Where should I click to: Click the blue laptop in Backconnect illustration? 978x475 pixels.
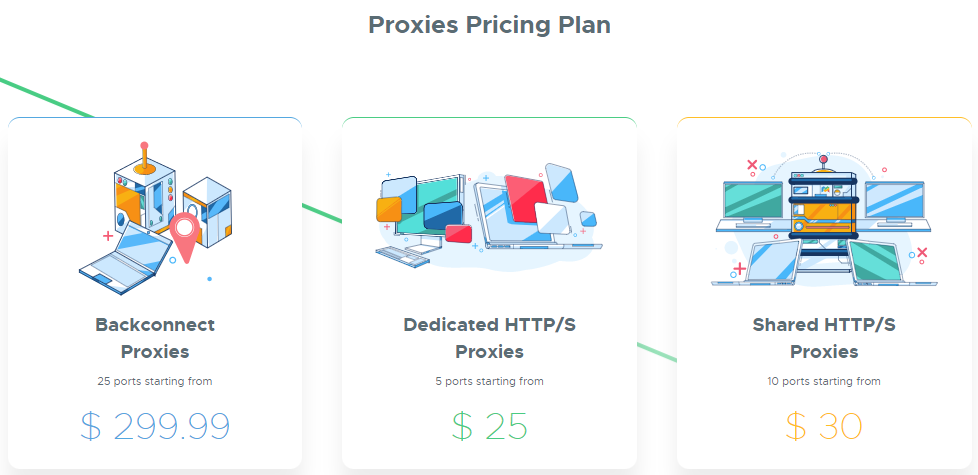(126, 259)
